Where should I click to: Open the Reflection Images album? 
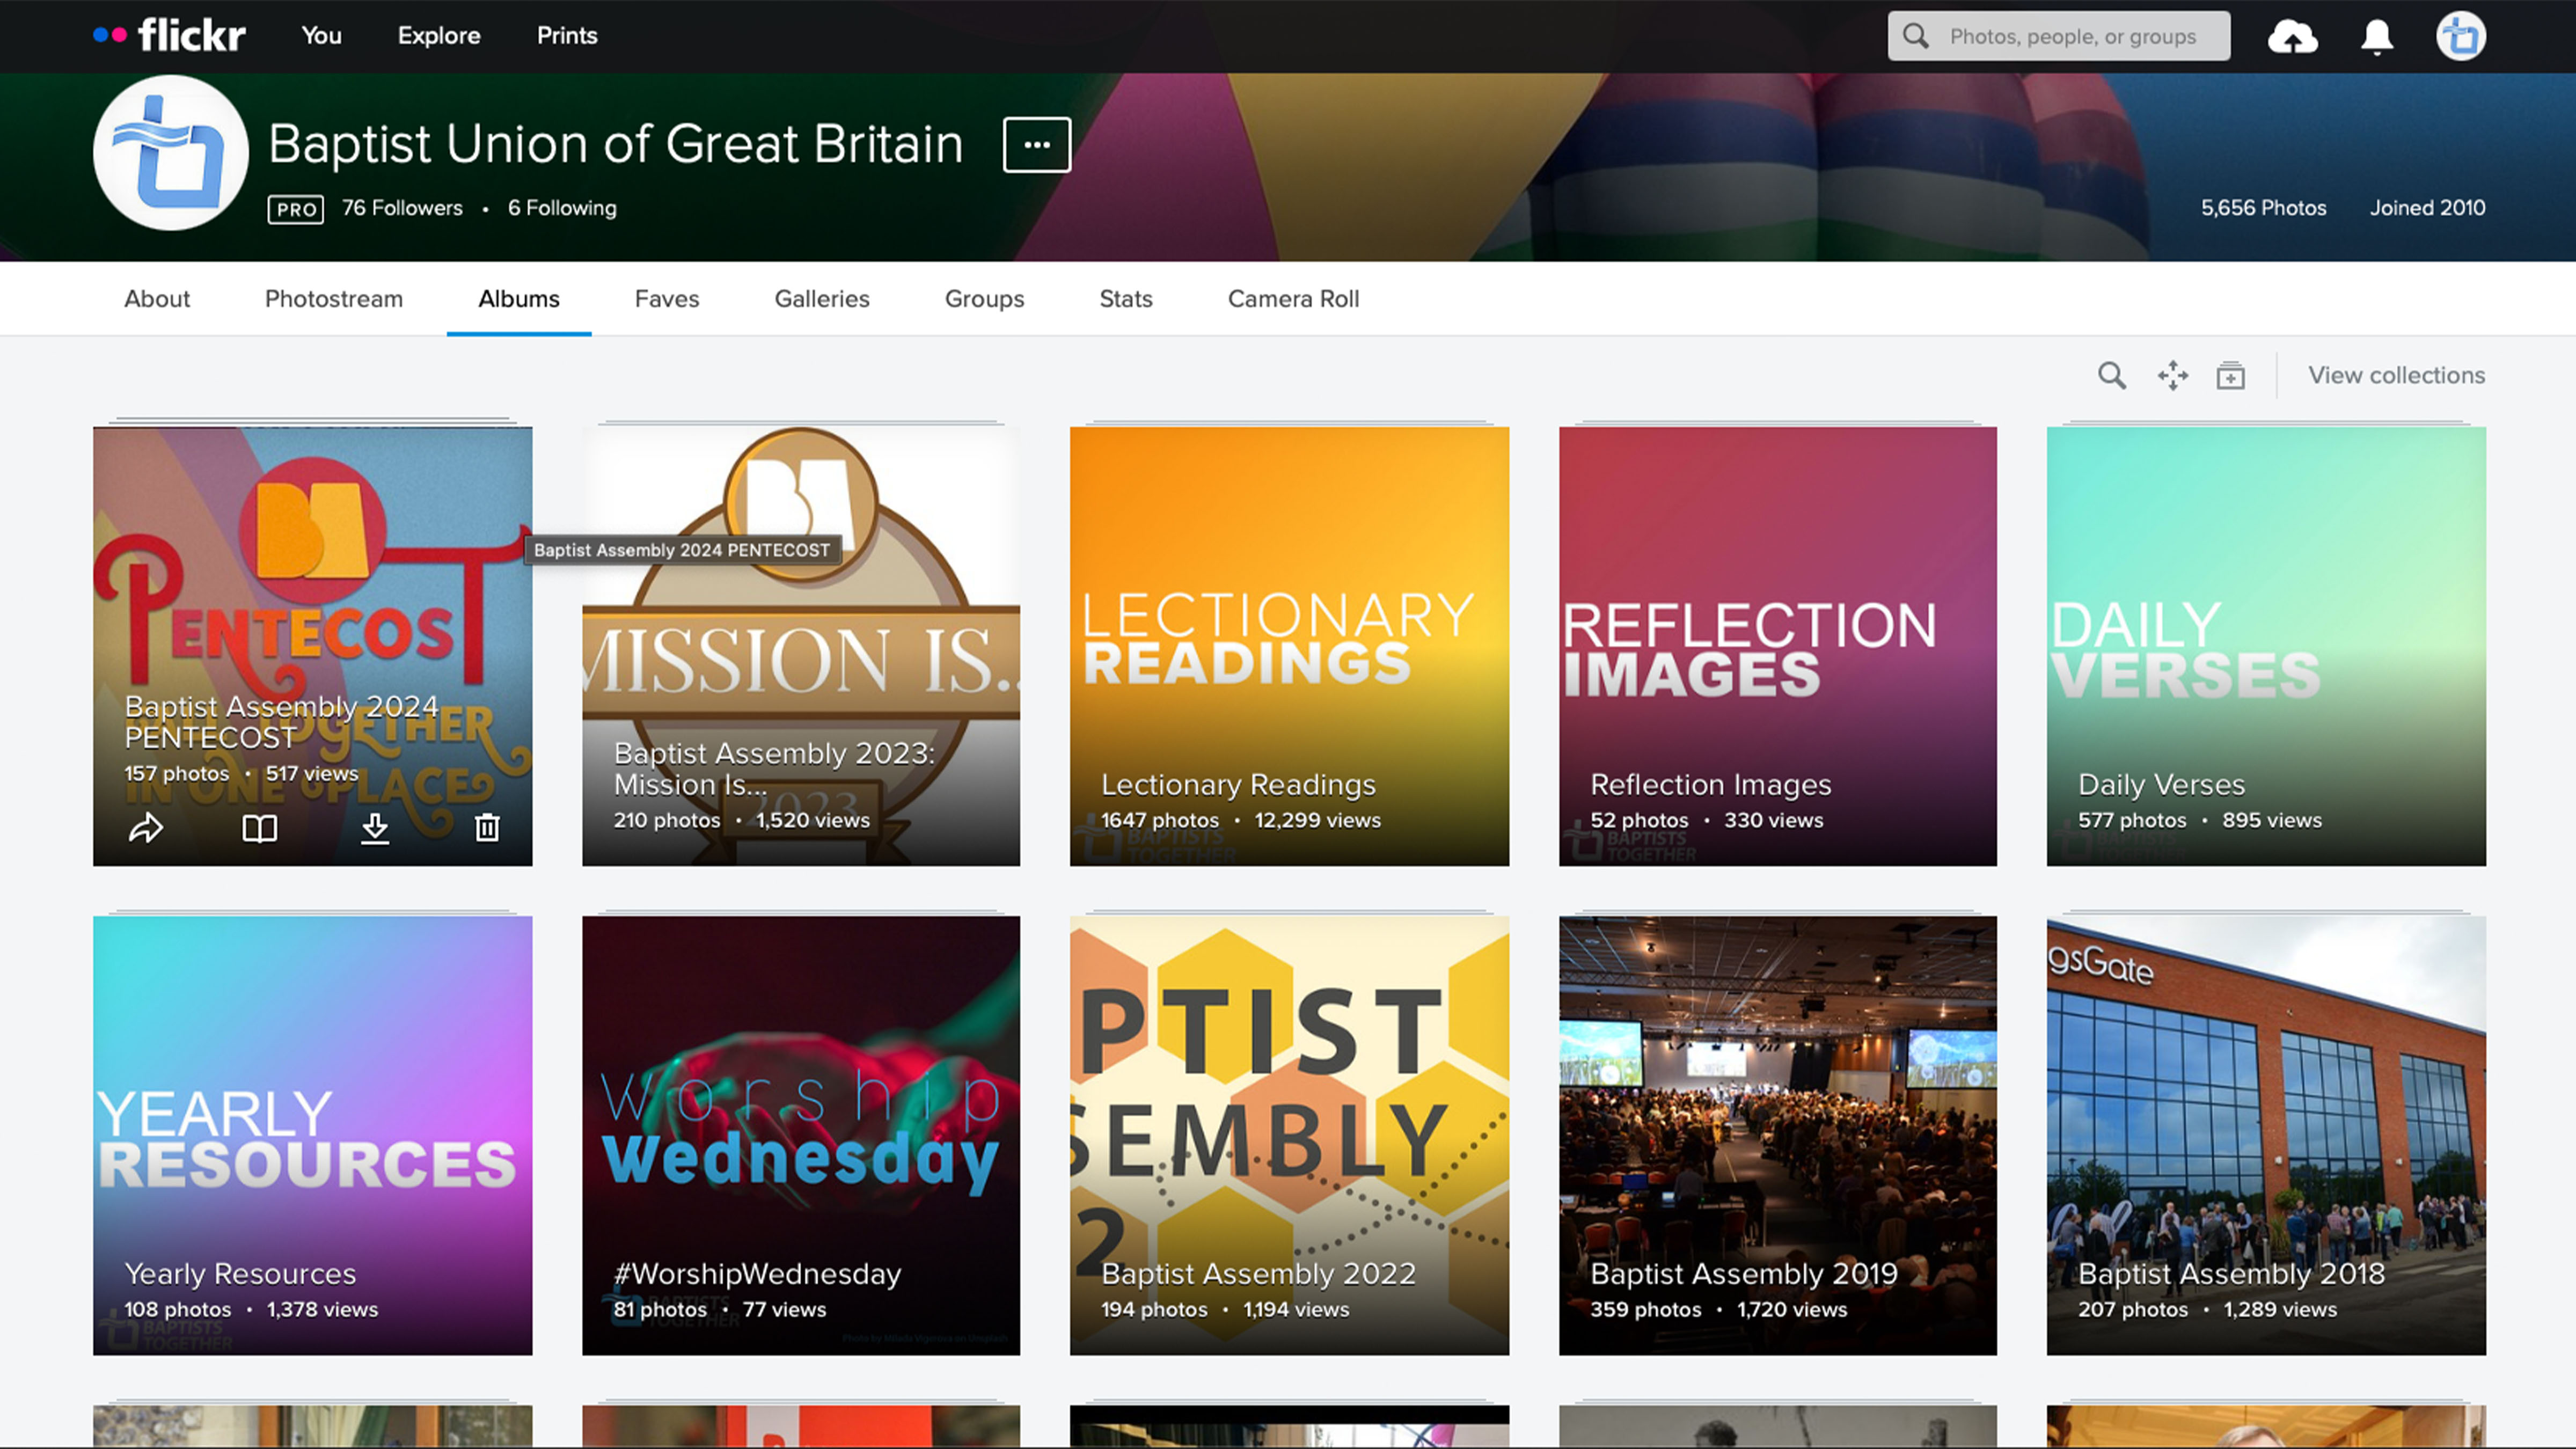[1777, 646]
